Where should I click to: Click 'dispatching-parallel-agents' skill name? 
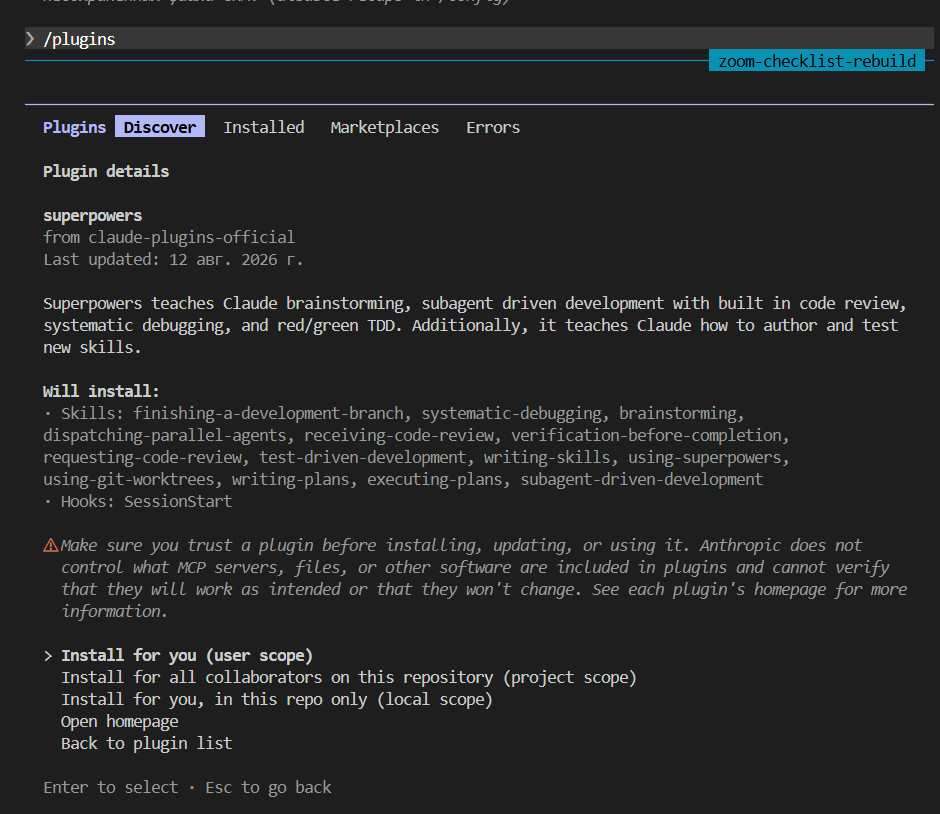[164, 436]
